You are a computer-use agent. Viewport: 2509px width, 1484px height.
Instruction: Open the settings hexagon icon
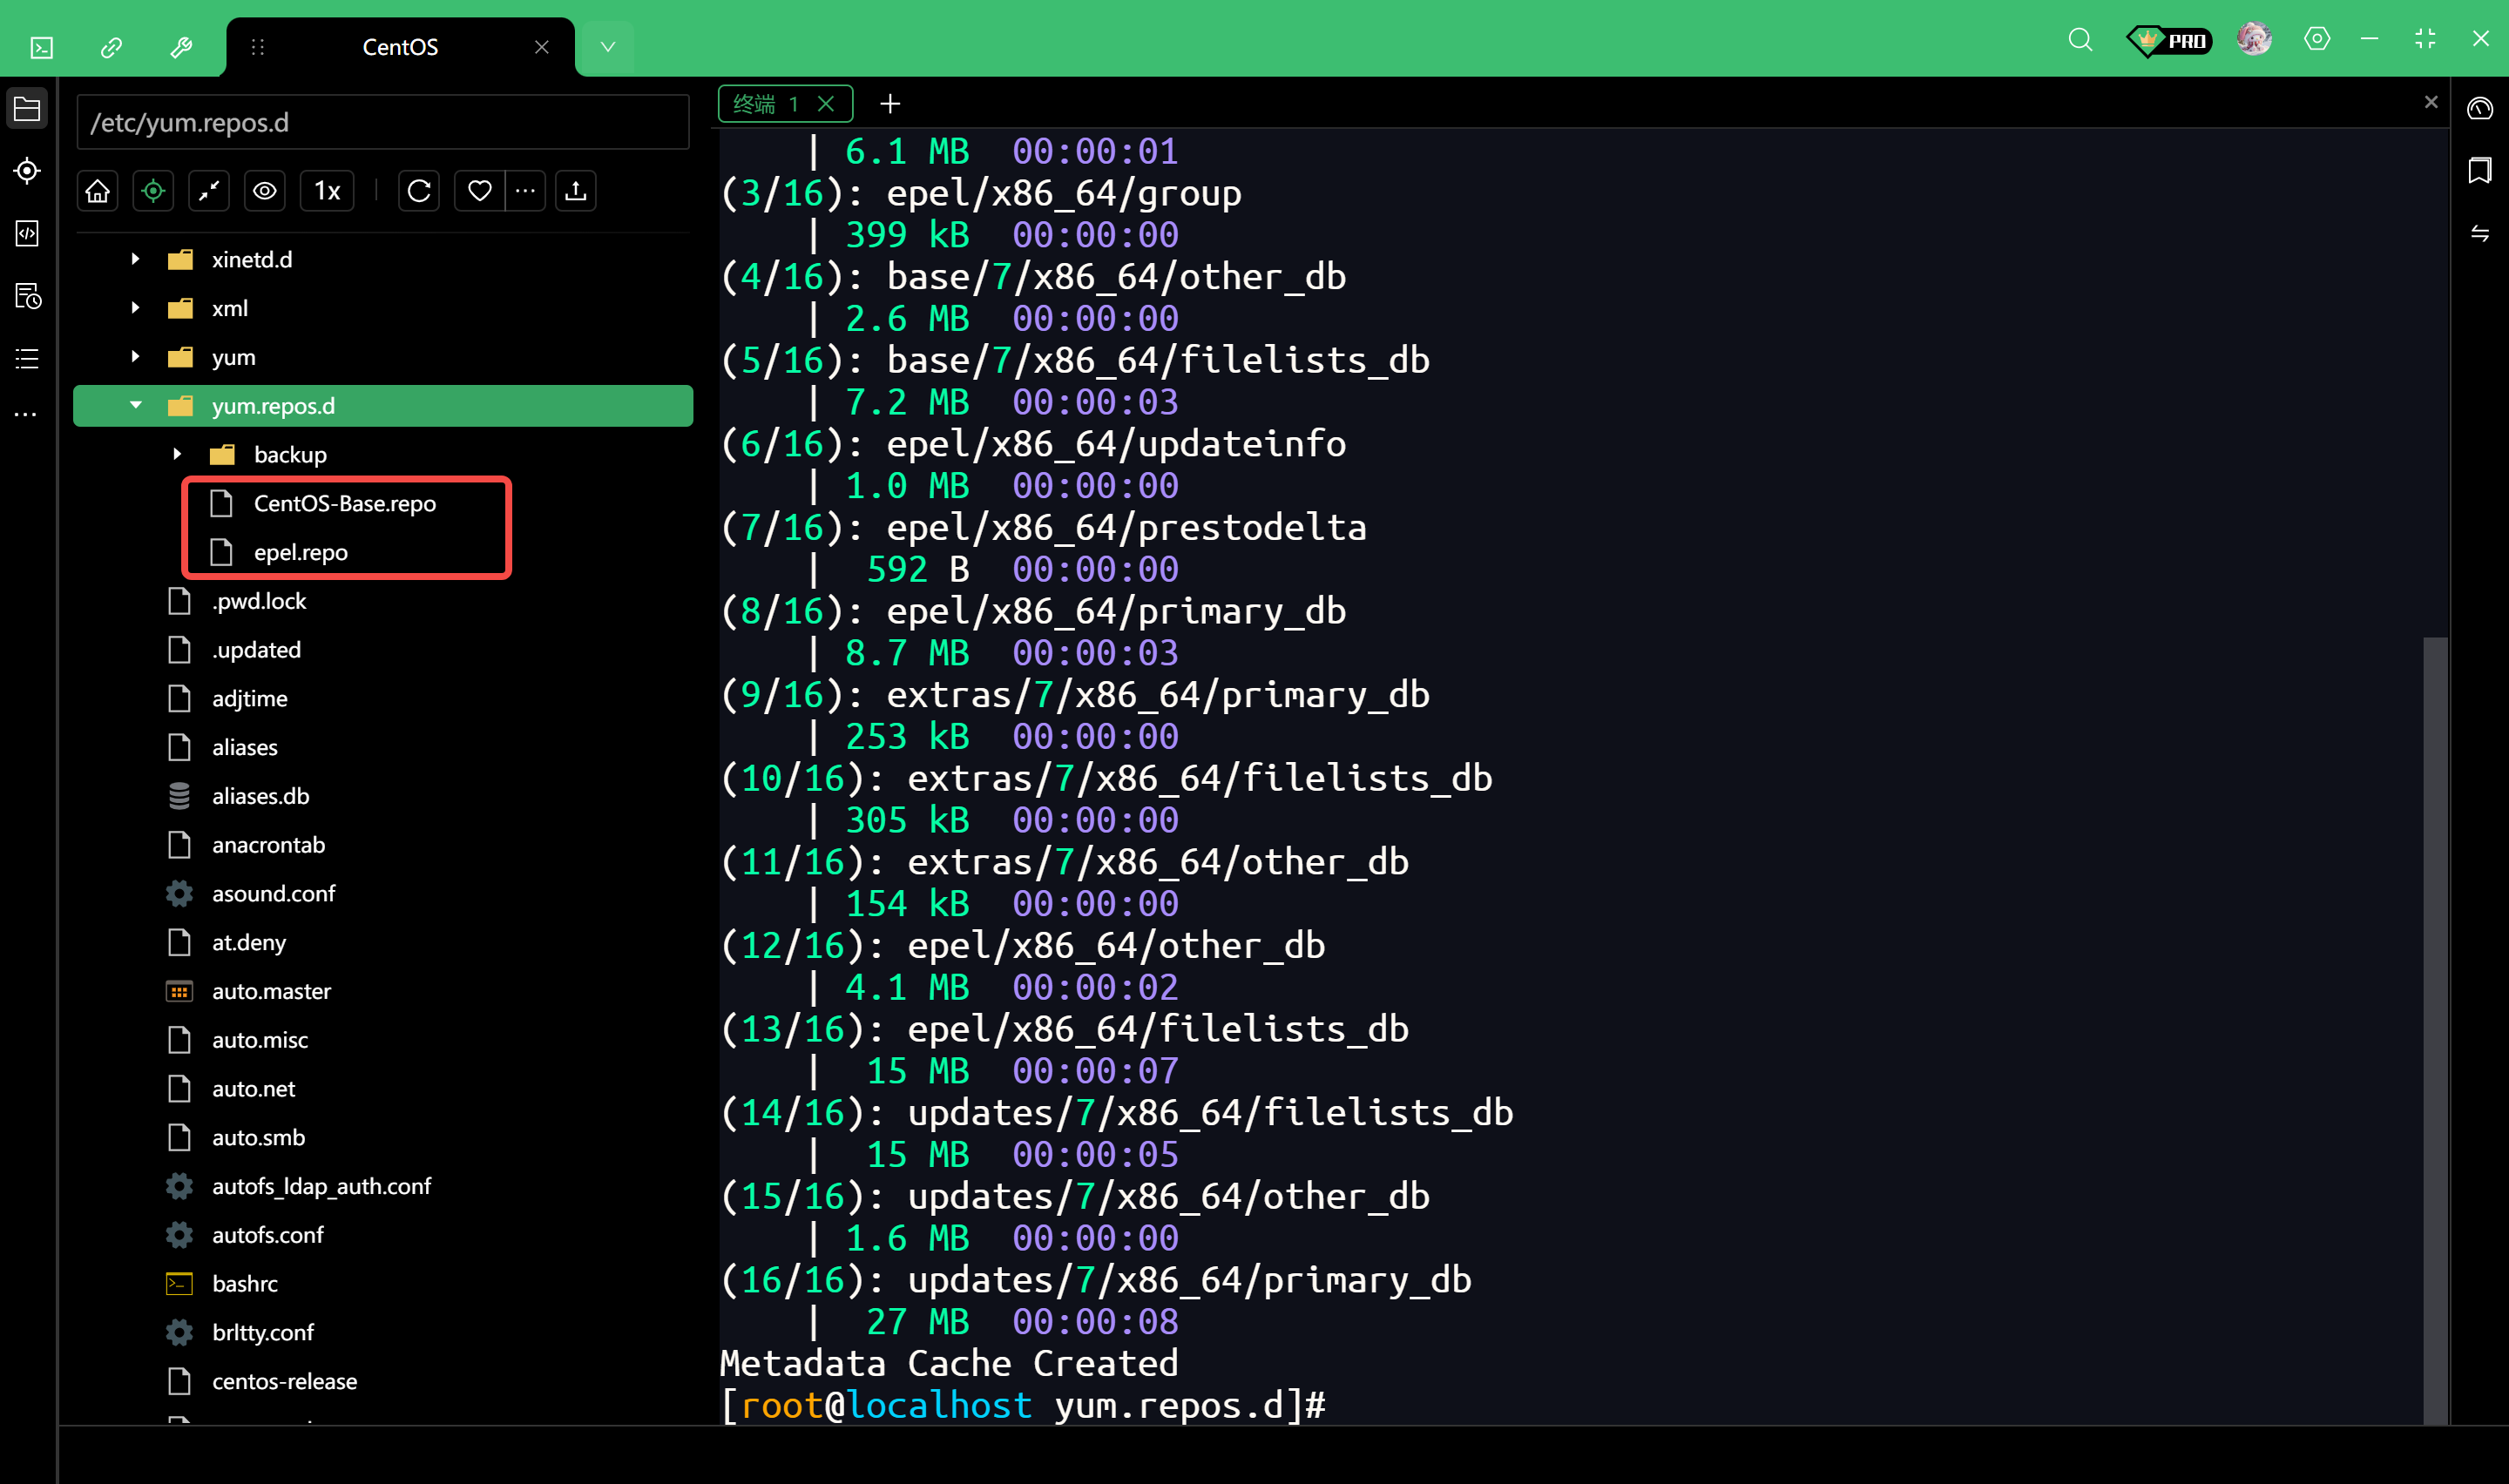coord(2316,40)
